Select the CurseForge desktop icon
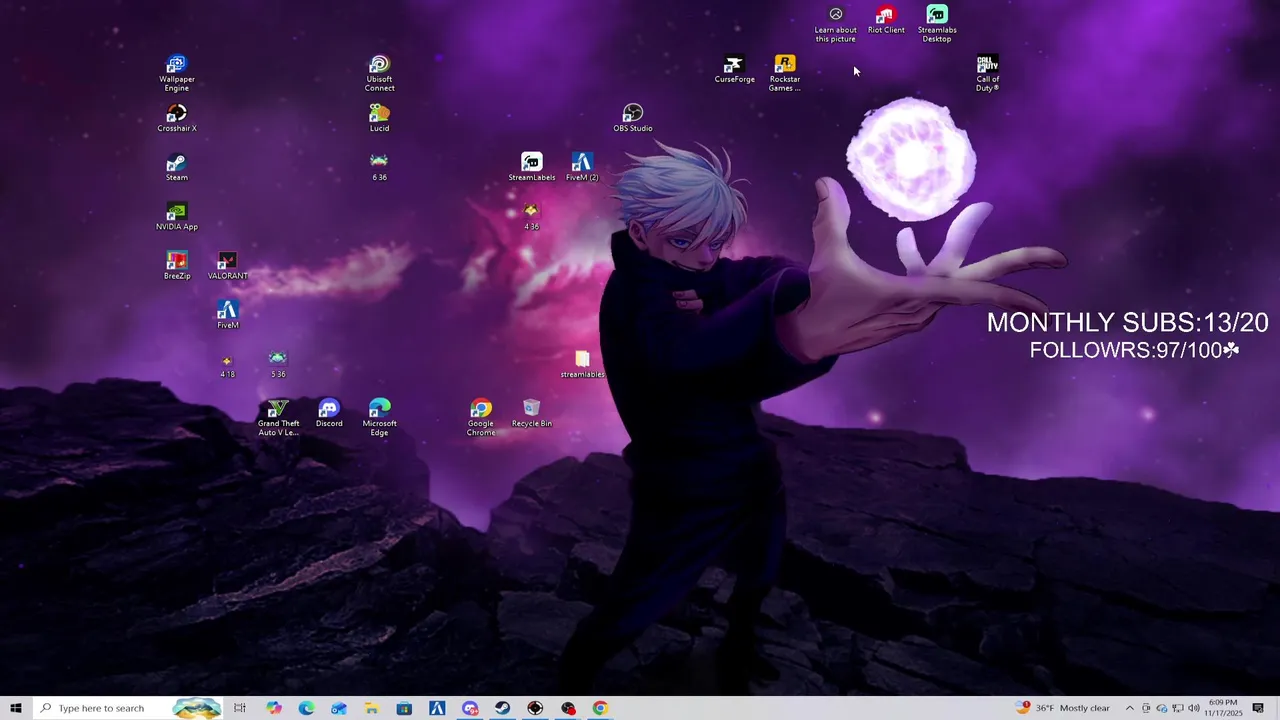This screenshot has width=1280, height=720. click(734, 69)
